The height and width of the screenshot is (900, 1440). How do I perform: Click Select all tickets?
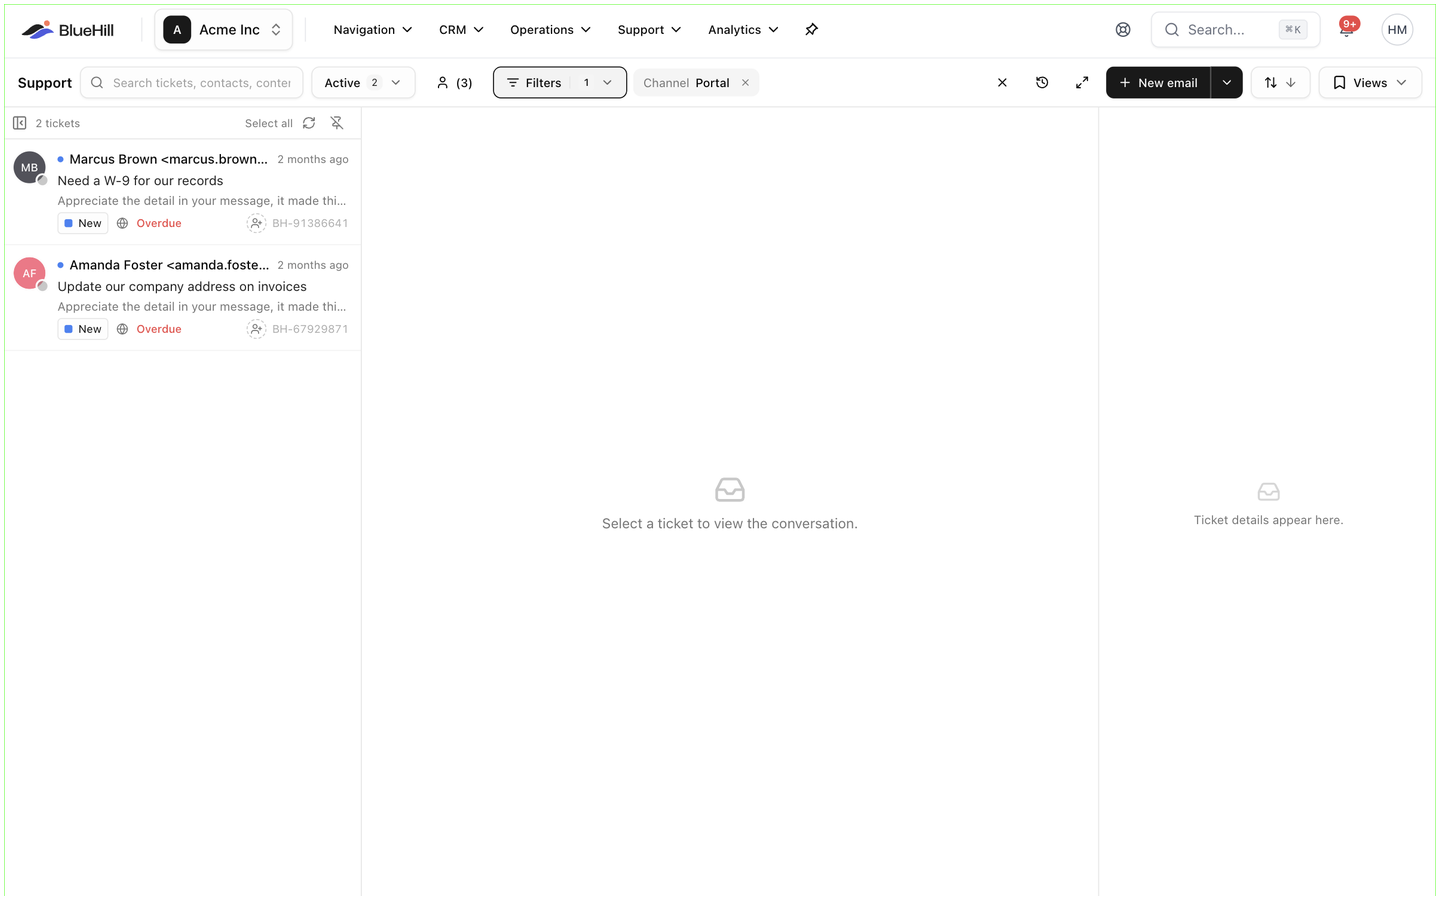269,124
